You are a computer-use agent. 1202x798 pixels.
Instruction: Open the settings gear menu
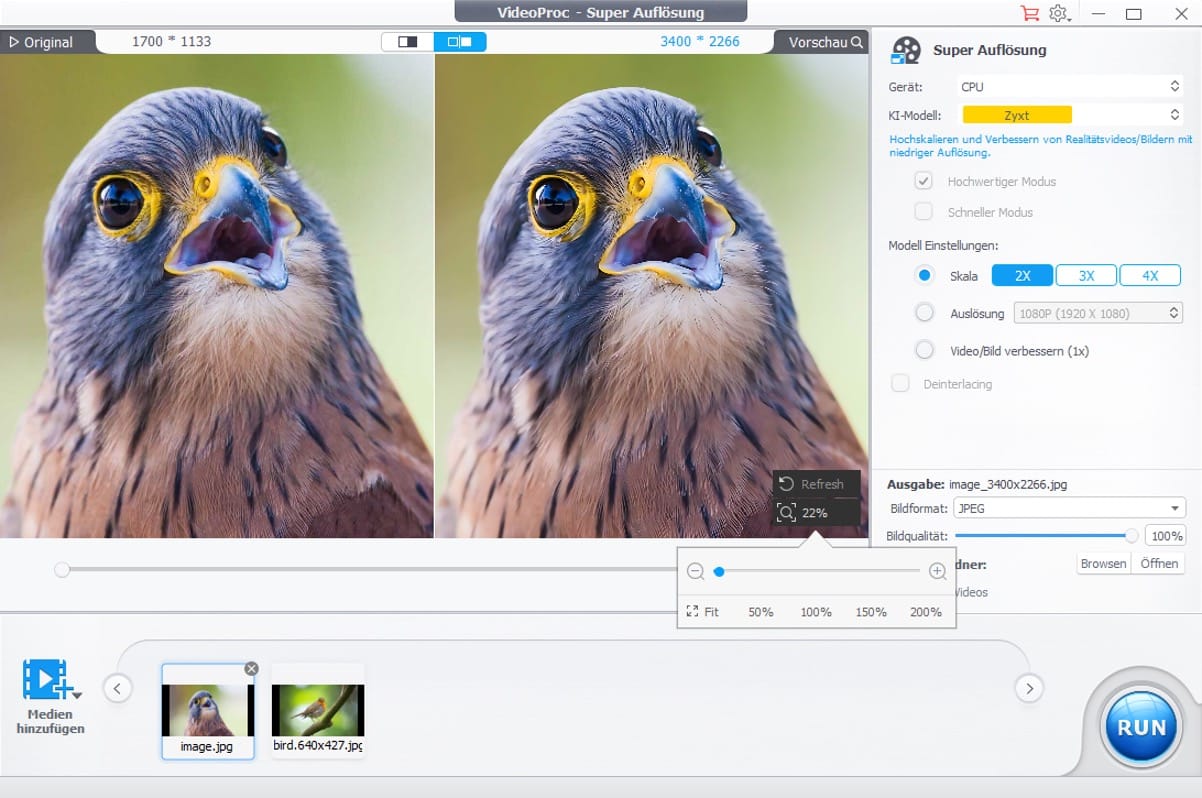pyautogui.click(x=1059, y=13)
